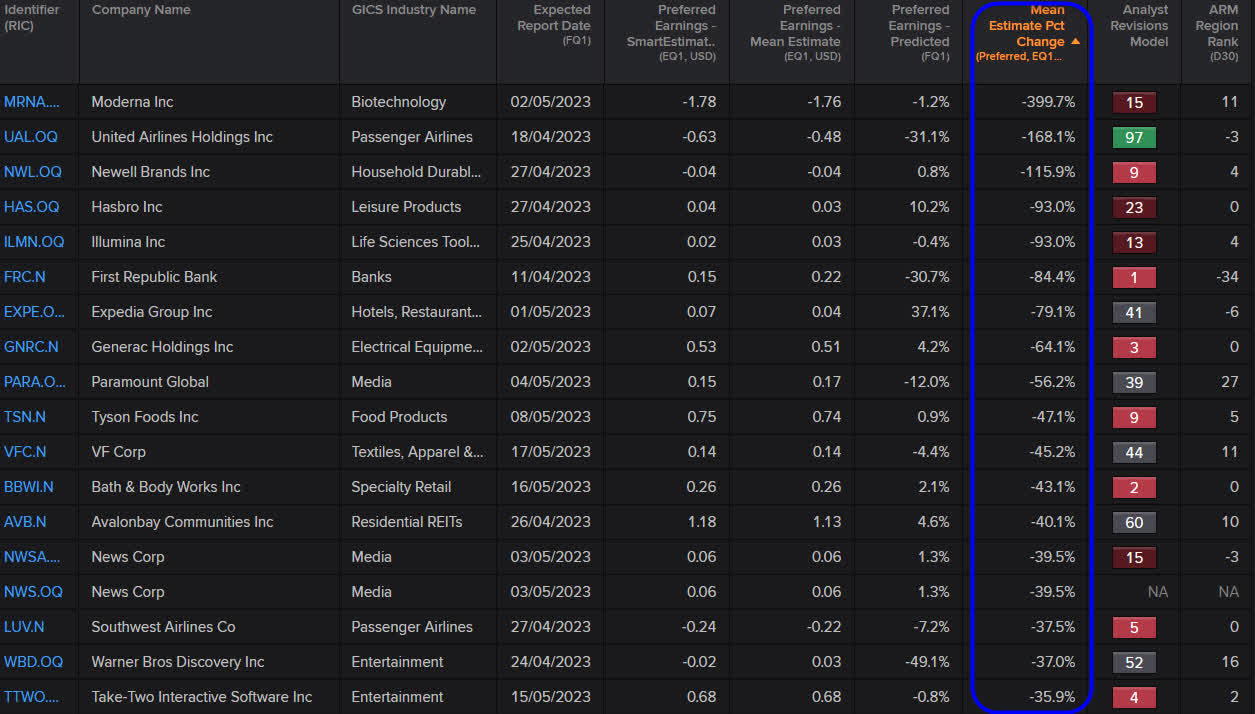Click the red 1 badge for First Republic Bank
The width and height of the screenshot is (1255, 714).
pos(1134,277)
